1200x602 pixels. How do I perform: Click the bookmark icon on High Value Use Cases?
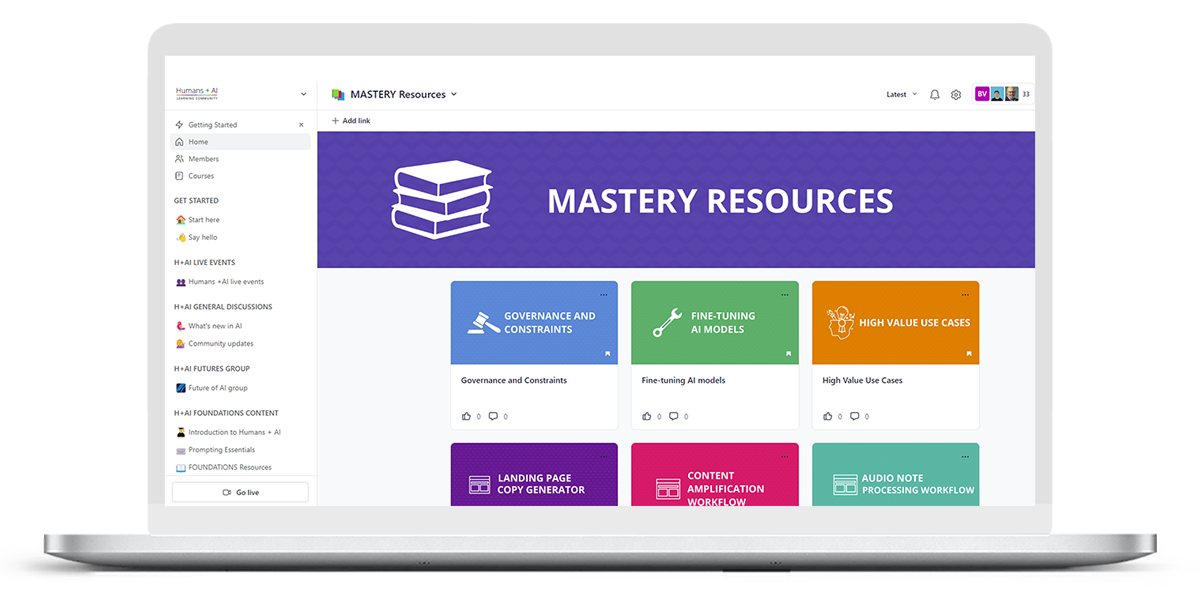968,353
